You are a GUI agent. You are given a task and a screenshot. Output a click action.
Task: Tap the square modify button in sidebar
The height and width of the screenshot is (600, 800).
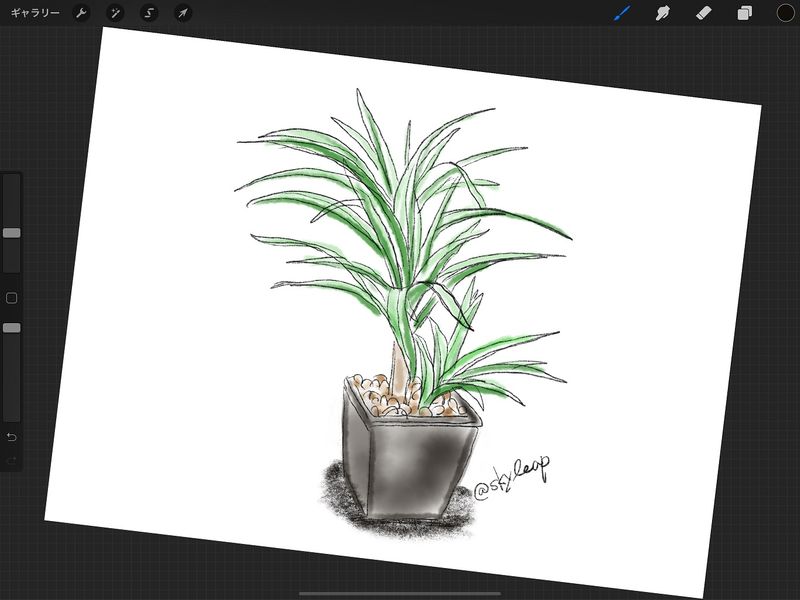point(12,298)
